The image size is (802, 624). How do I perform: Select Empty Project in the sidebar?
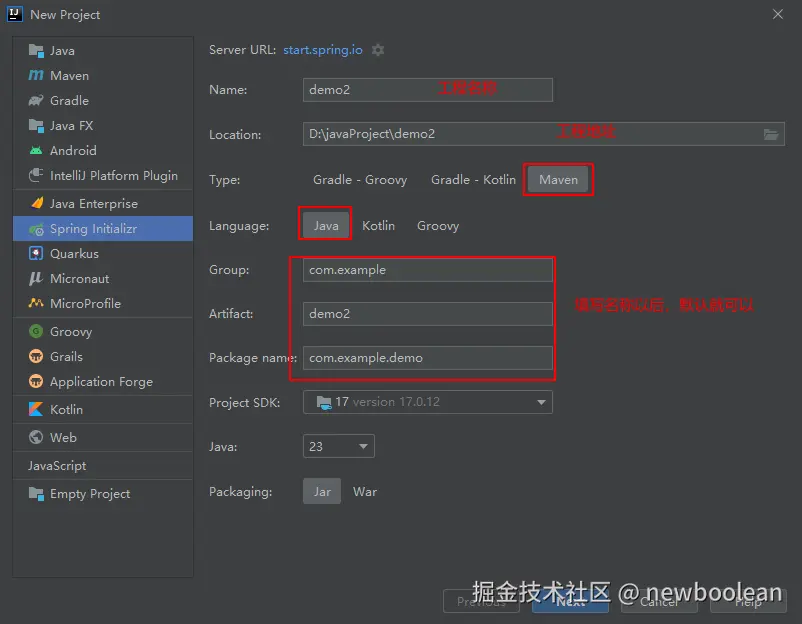[103, 494]
